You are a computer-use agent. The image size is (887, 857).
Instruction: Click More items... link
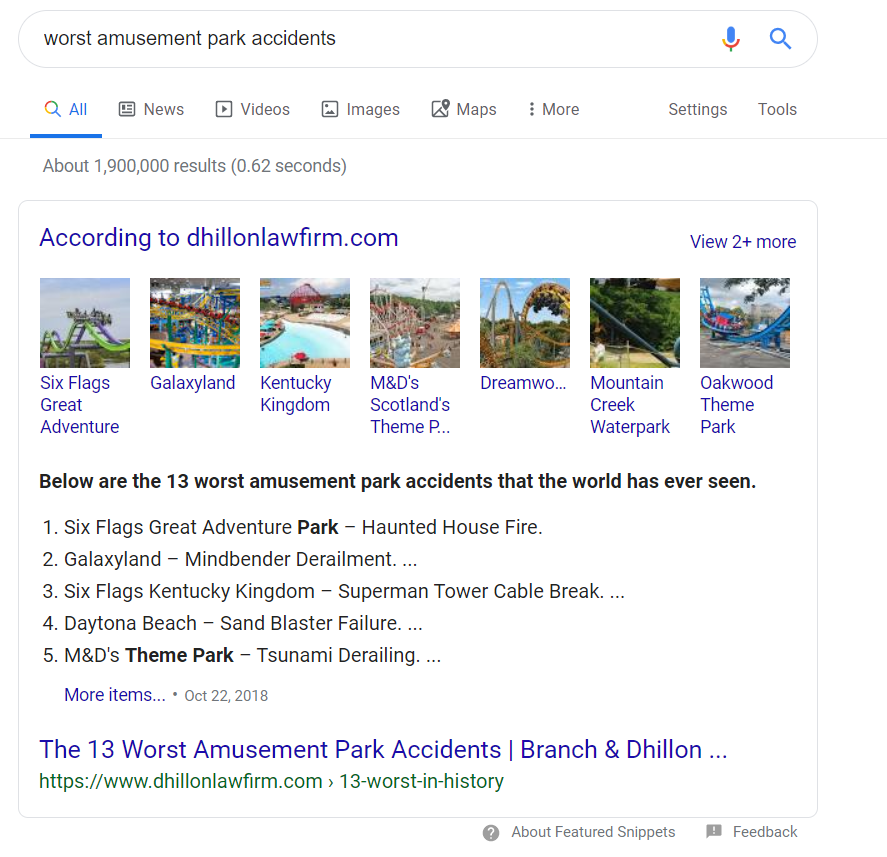pyautogui.click(x=115, y=695)
